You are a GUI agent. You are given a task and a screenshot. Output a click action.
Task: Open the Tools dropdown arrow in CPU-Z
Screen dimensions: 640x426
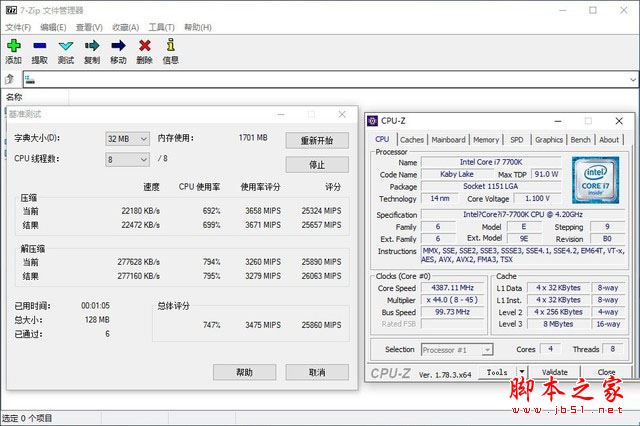tap(522, 372)
